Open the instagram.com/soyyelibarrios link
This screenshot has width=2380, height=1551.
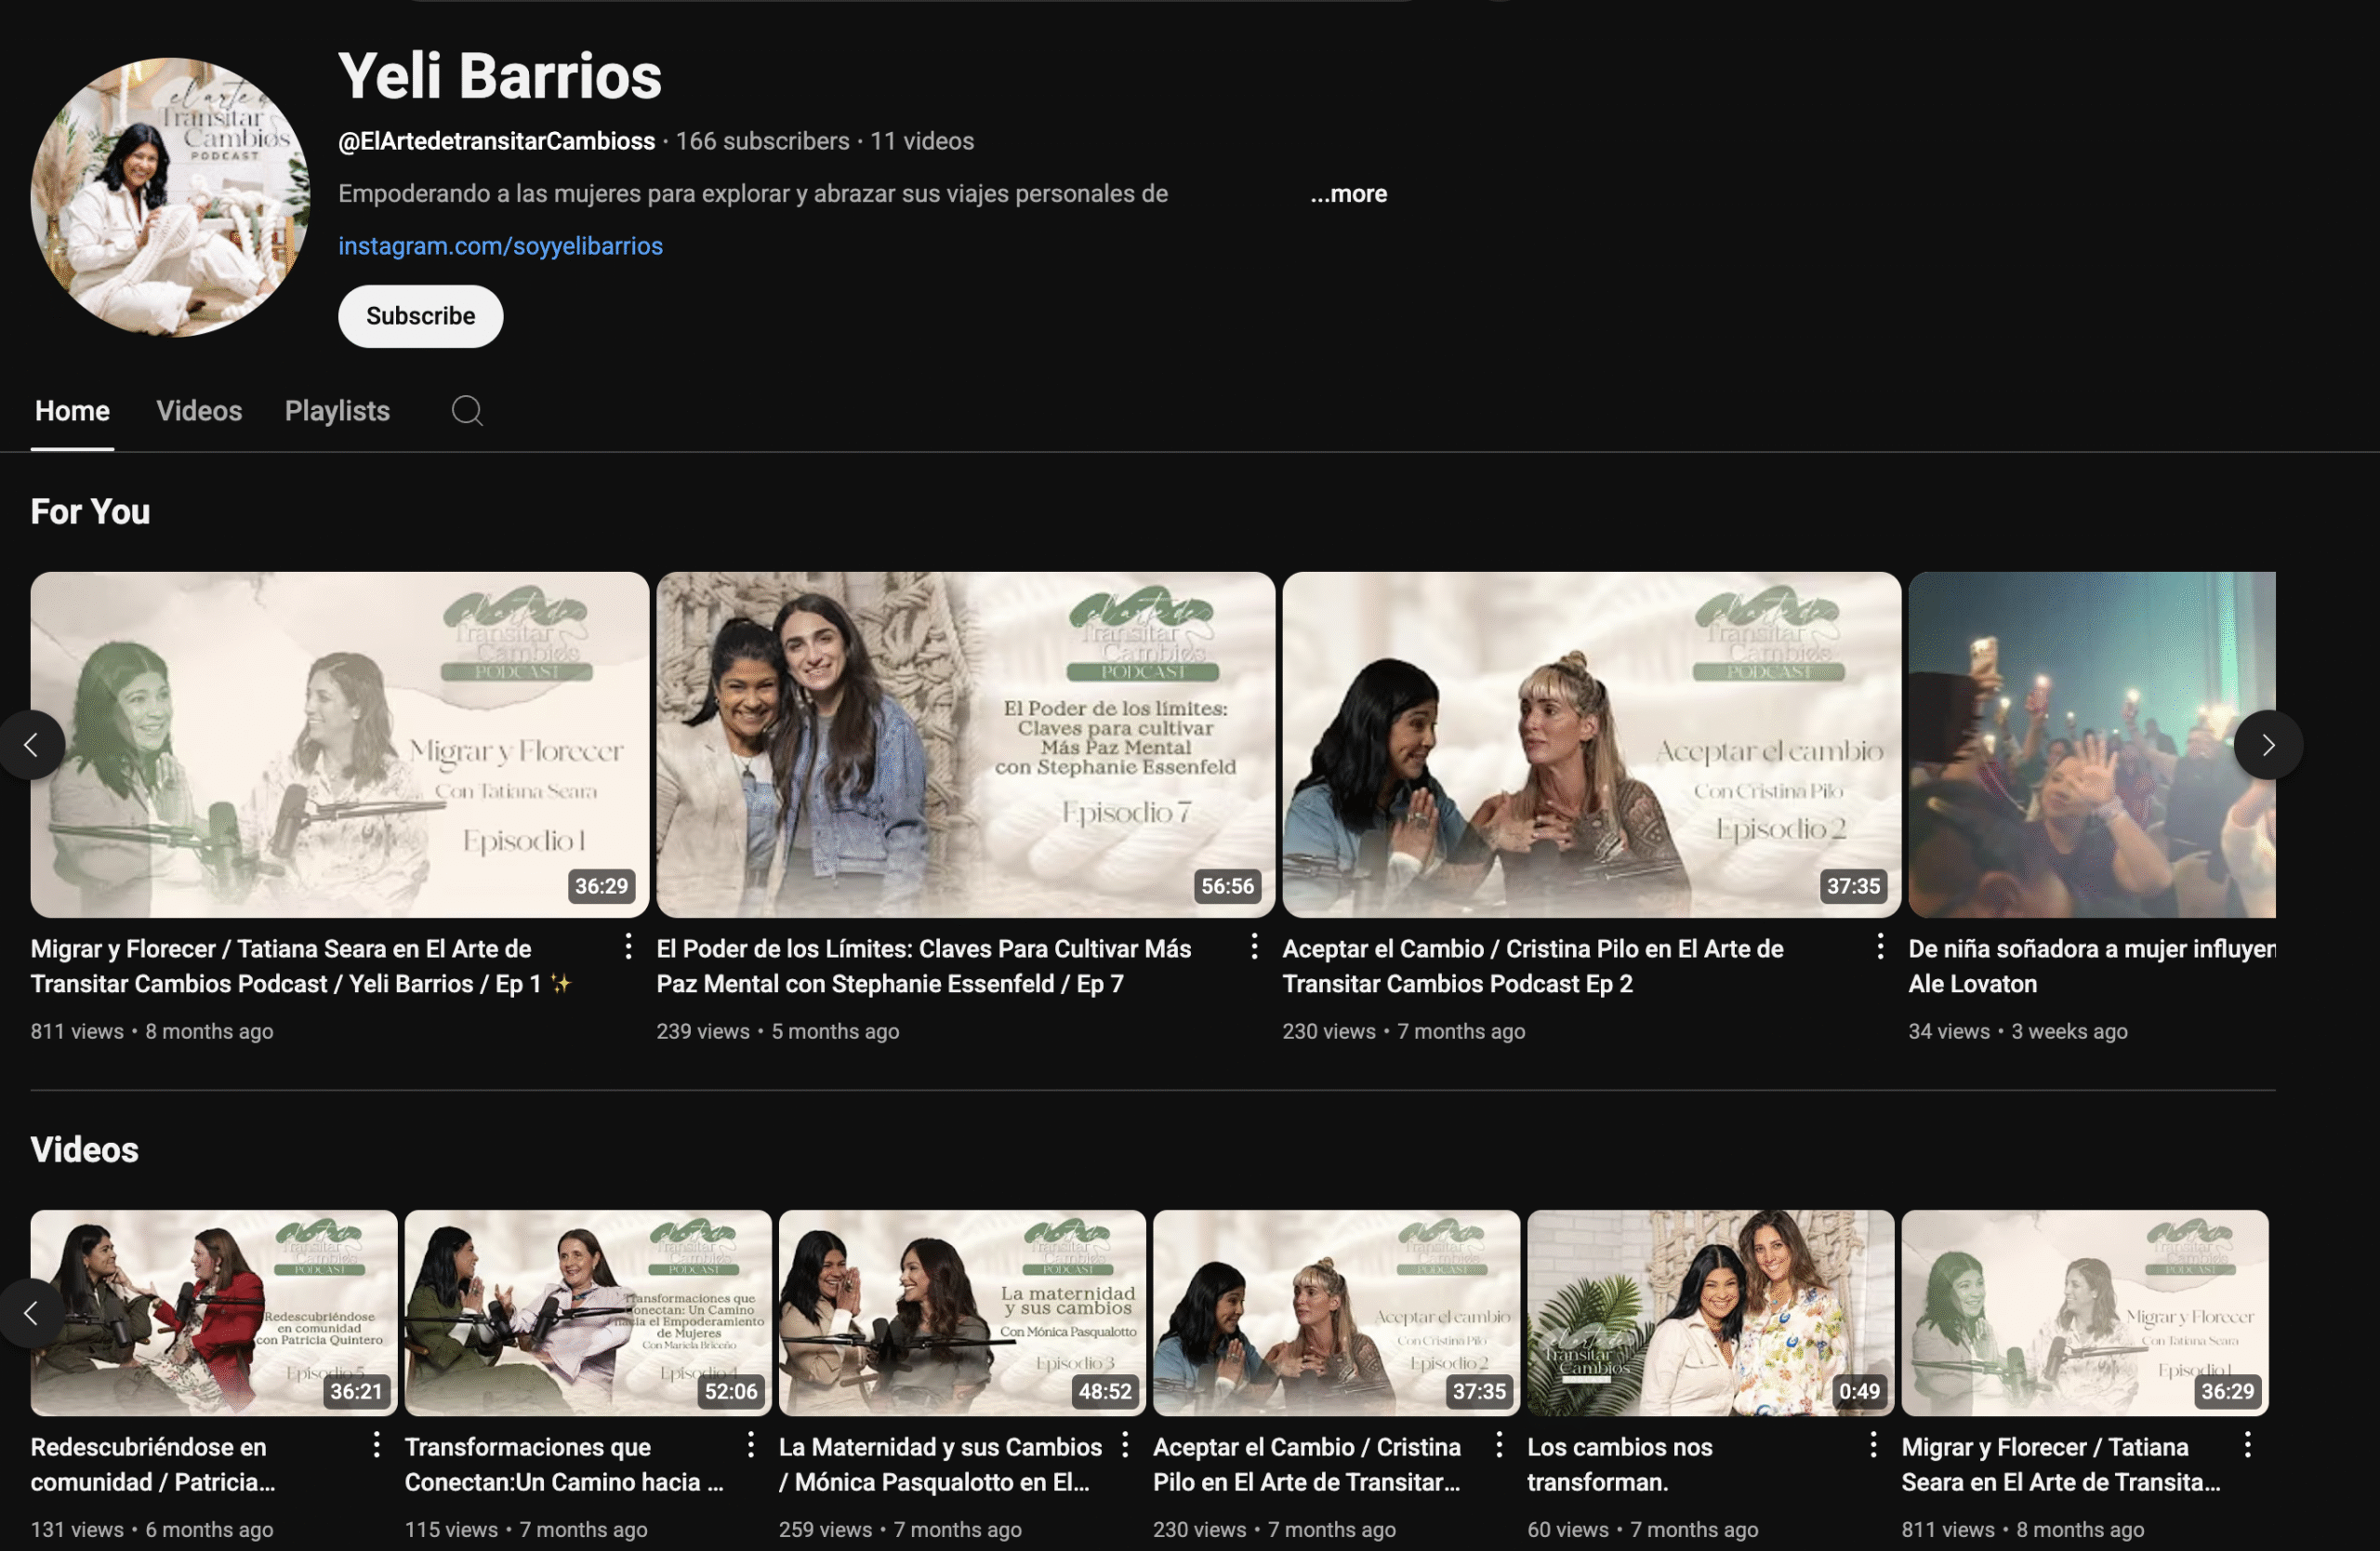point(500,246)
